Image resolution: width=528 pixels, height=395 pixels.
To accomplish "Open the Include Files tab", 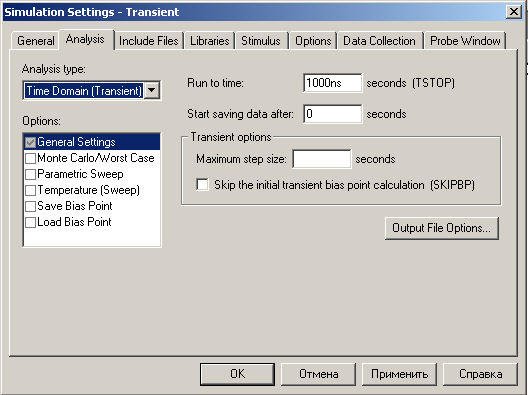I will click(148, 41).
